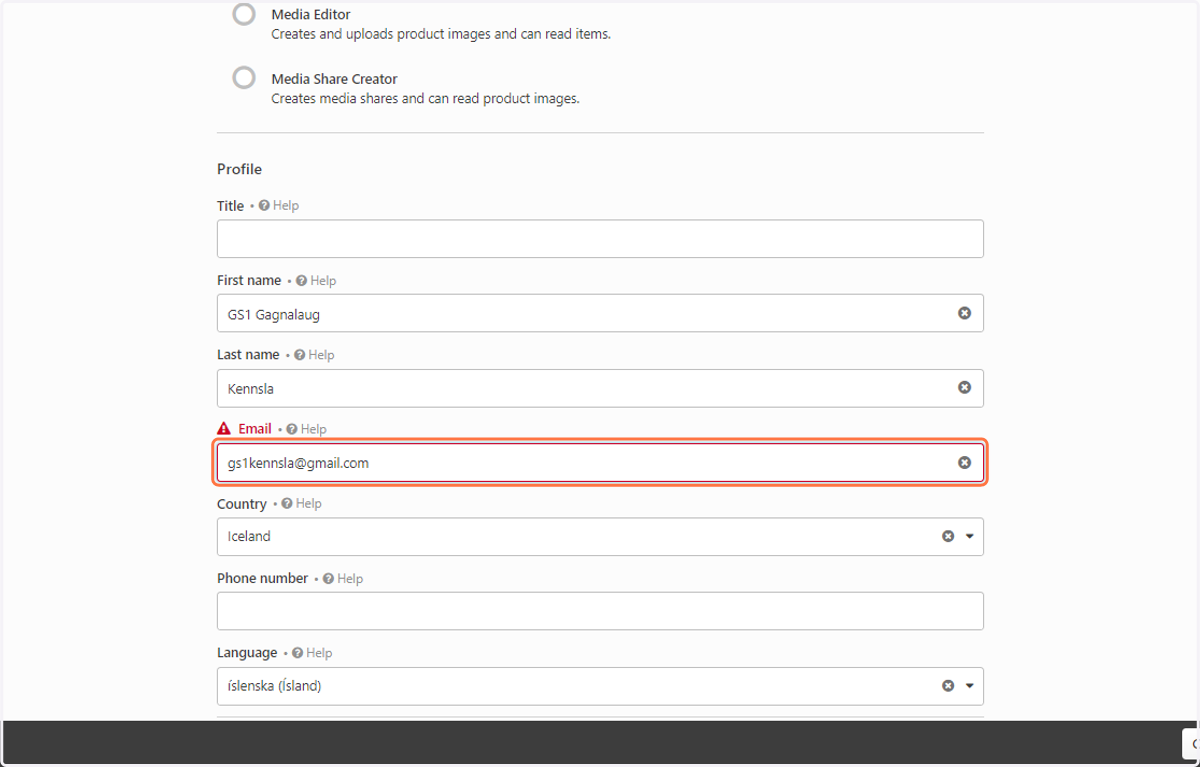This screenshot has width=1200, height=767.
Task: Open Help next to Email label
Action: [306, 428]
